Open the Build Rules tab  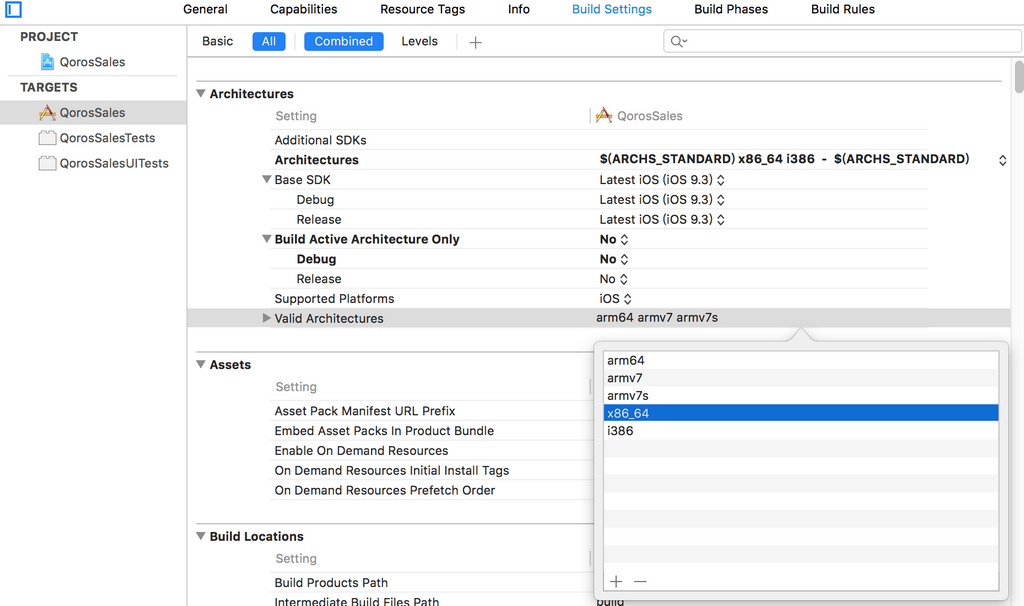842,9
